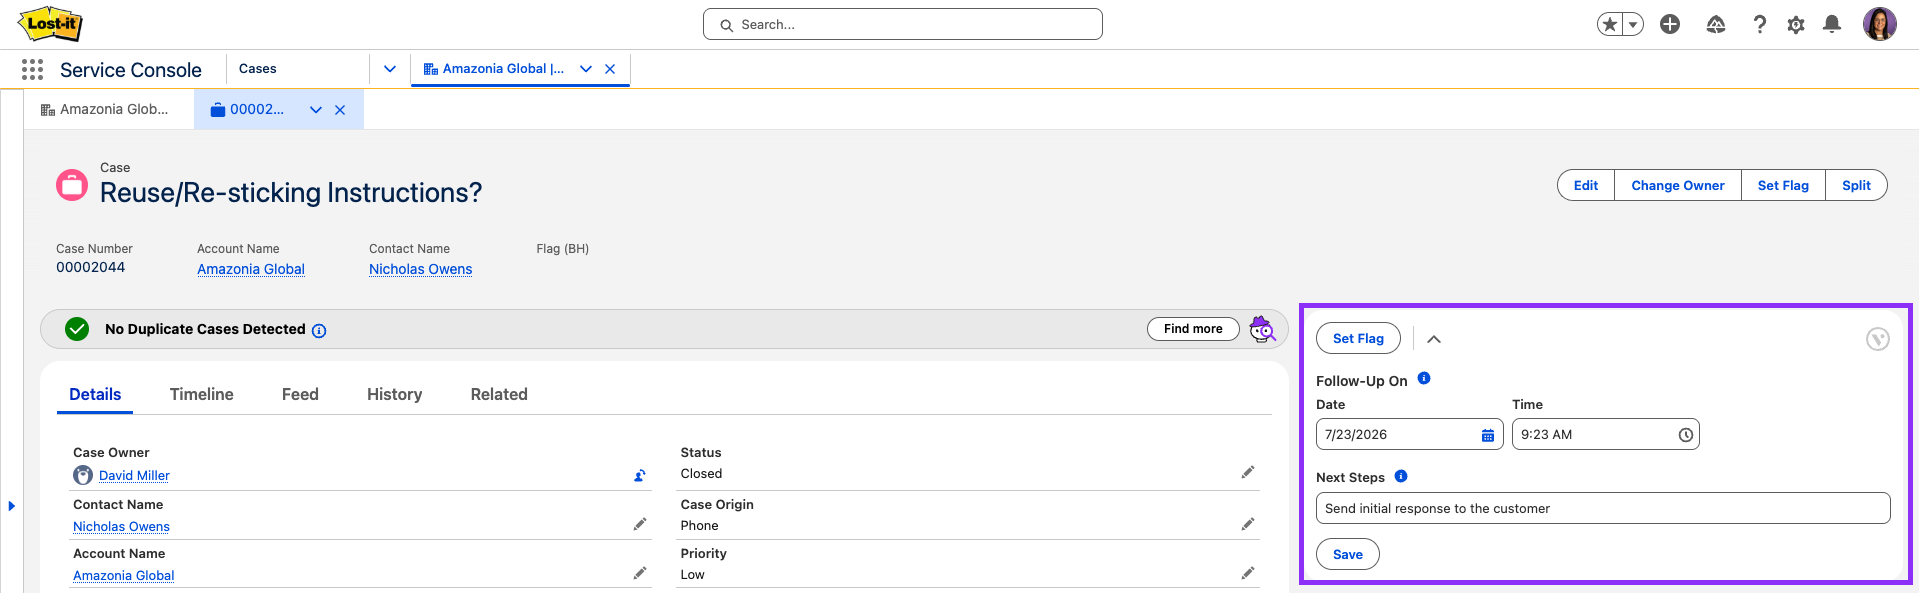The image size is (1919, 593).
Task: Open the Amazonia Global workspace tab menu
Action: [x=586, y=69]
